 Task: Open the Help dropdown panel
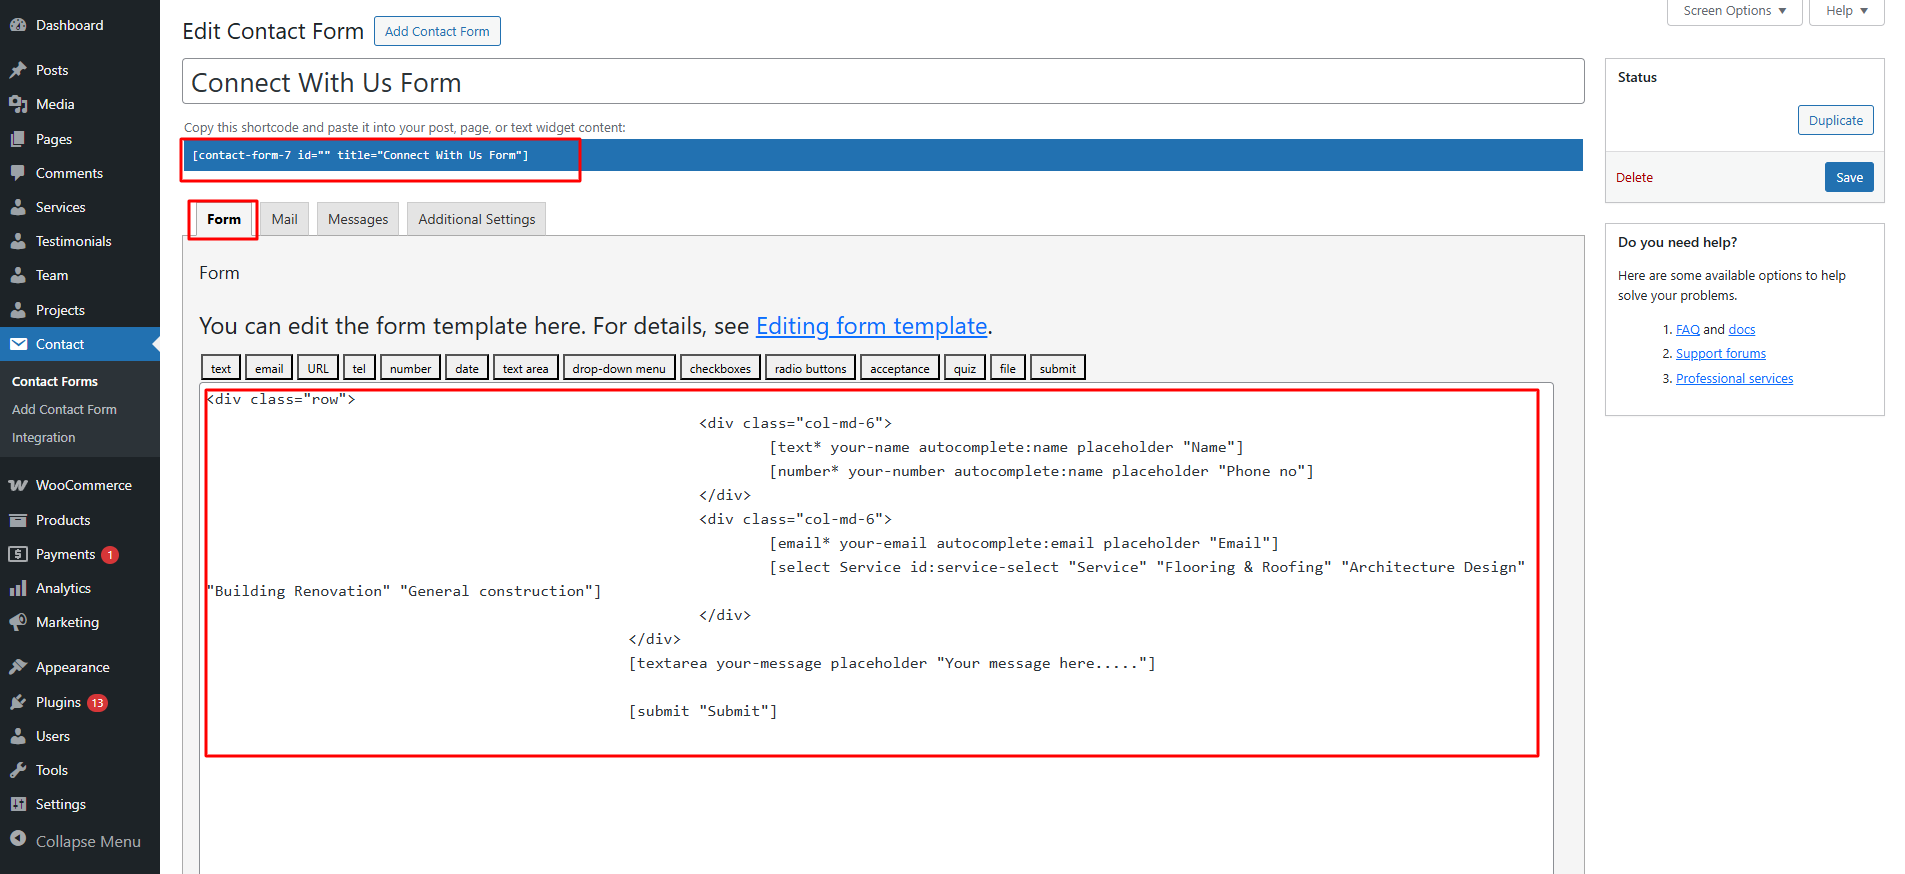[x=1846, y=11]
